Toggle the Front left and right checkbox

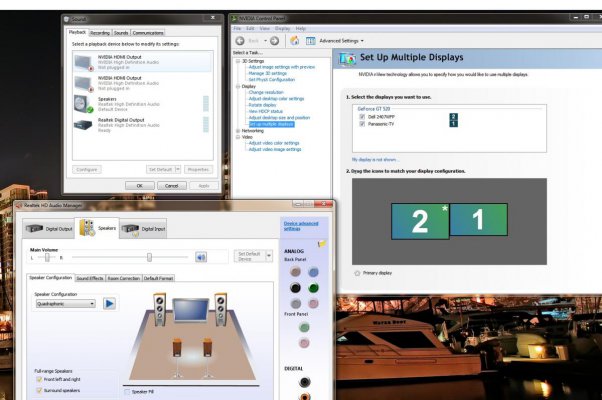39,379
